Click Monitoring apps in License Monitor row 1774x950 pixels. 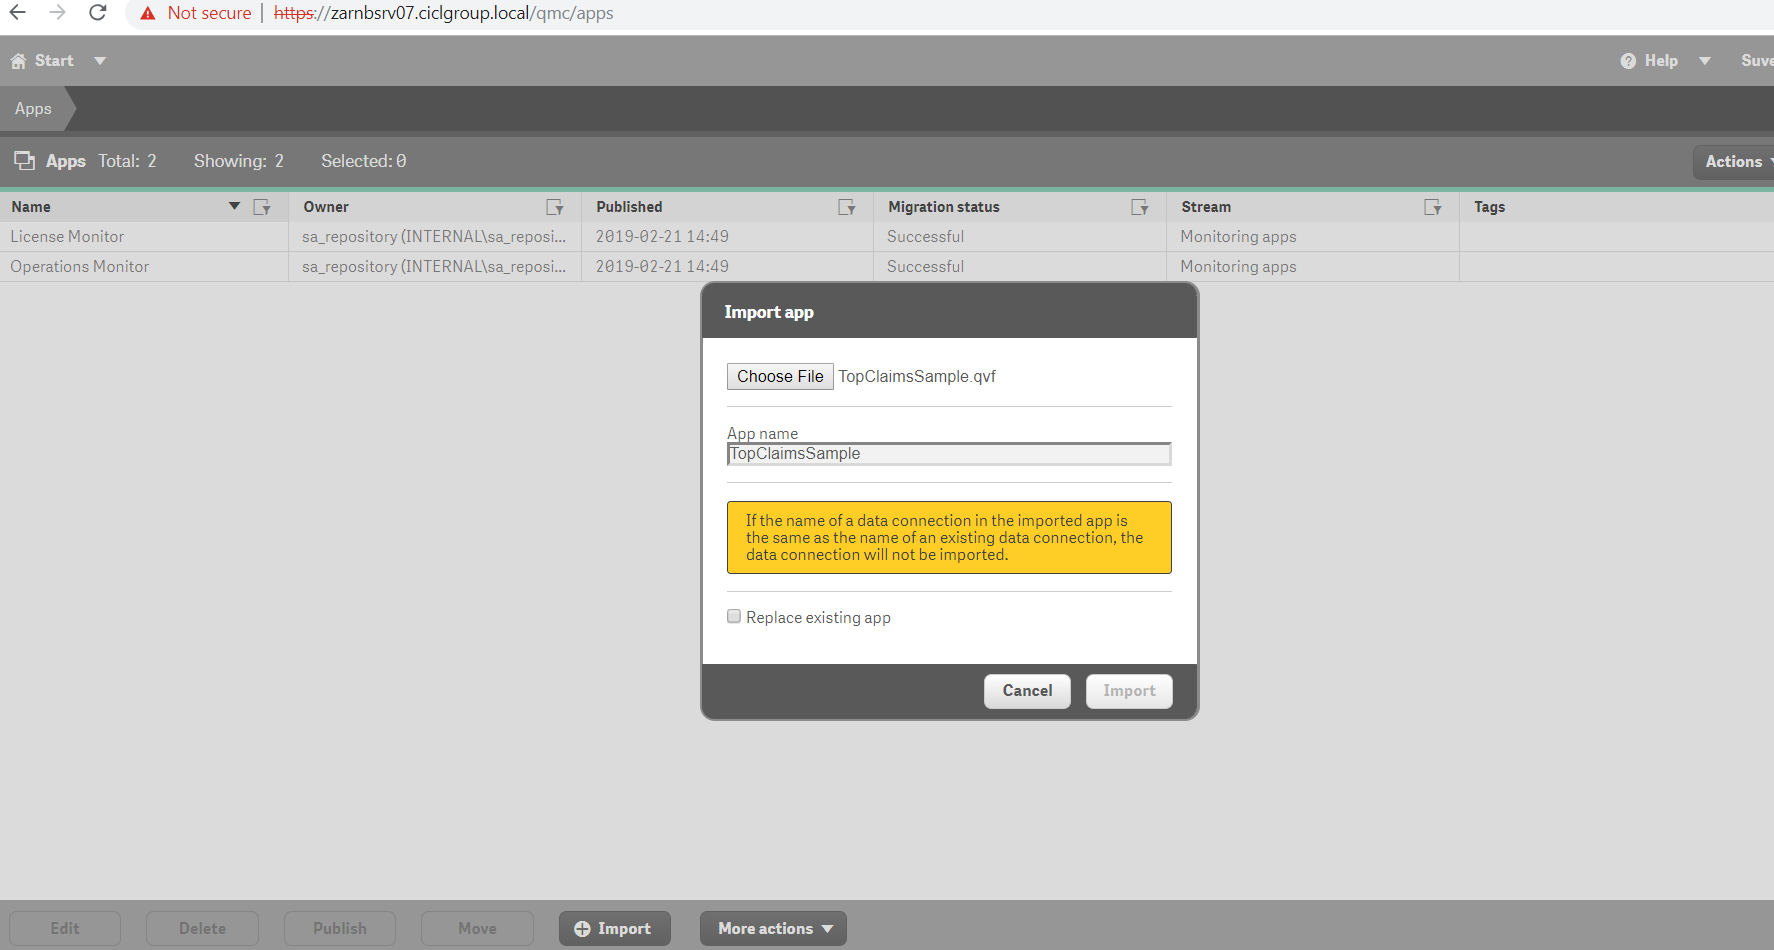tap(1238, 237)
